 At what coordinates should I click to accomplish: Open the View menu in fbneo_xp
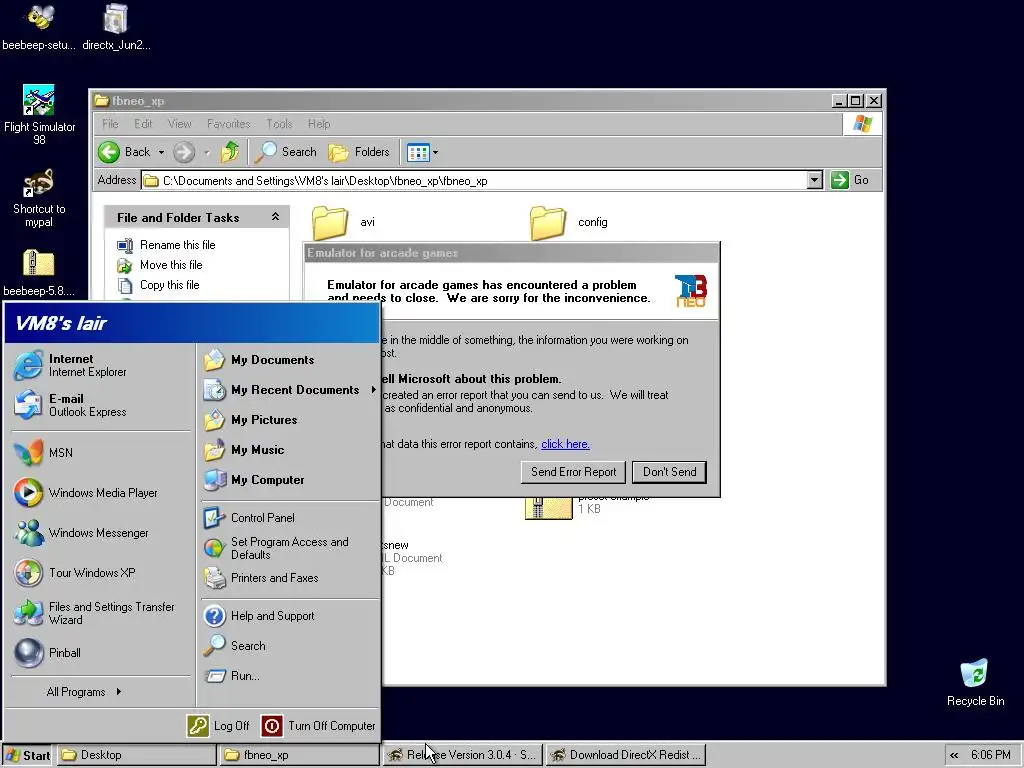[x=180, y=123]
